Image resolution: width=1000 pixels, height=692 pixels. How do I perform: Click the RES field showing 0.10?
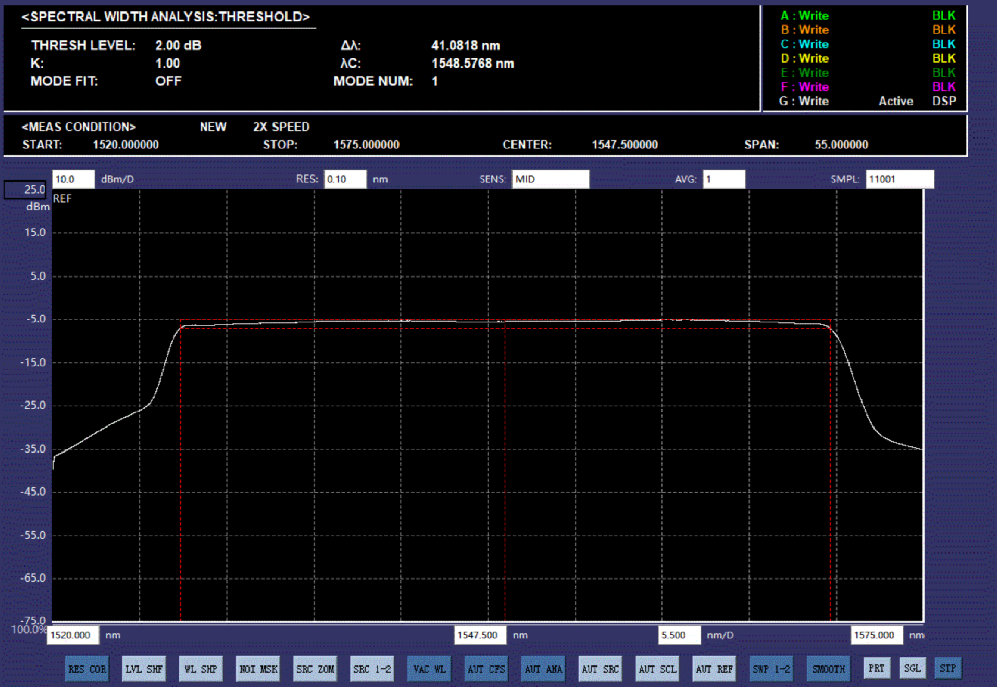pos(344,180)
